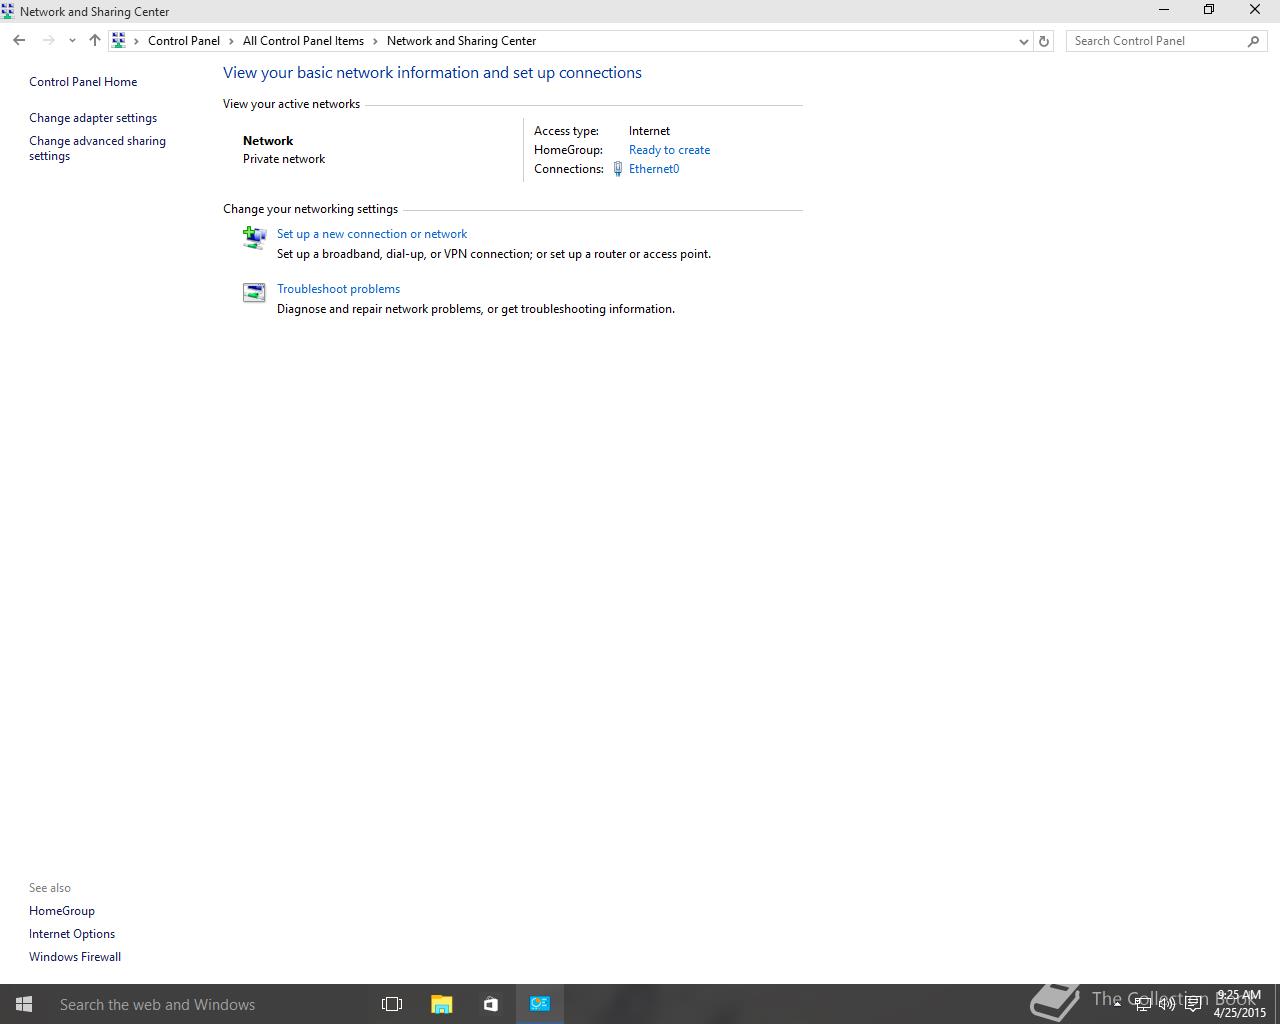Click the taskbar clock and date
Viewport: 1280px width, 1024px height.
[x=1239, y=1004]
